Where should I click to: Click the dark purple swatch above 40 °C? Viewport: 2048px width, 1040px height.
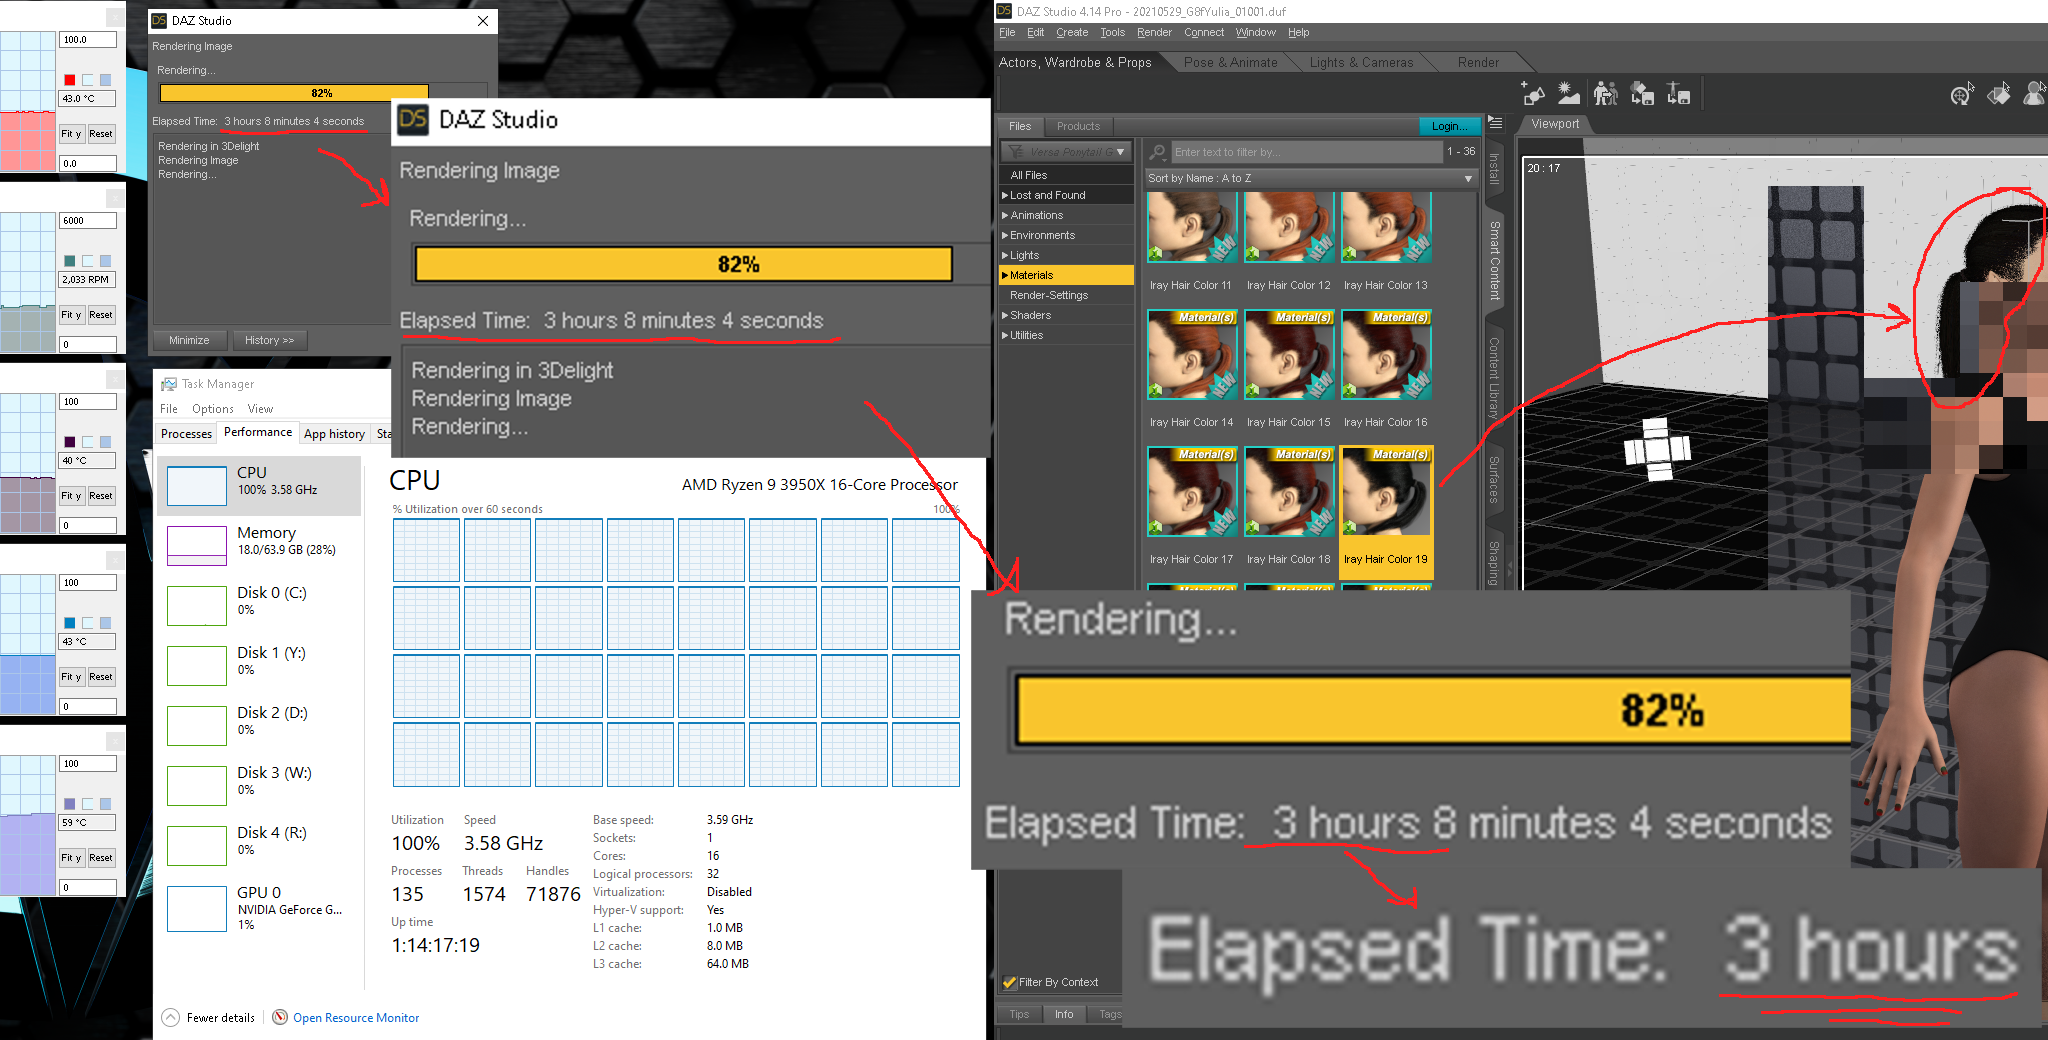pyautogui.click(x=70, y=442)
